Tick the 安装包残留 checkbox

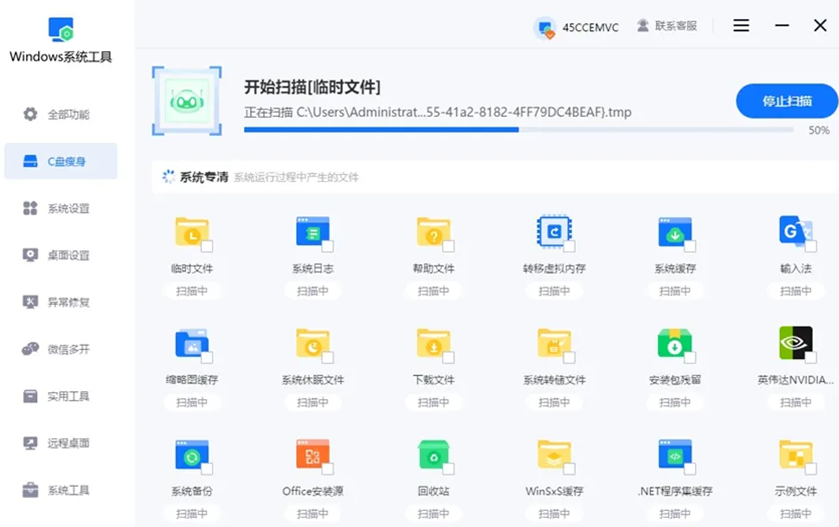(690, 357)
